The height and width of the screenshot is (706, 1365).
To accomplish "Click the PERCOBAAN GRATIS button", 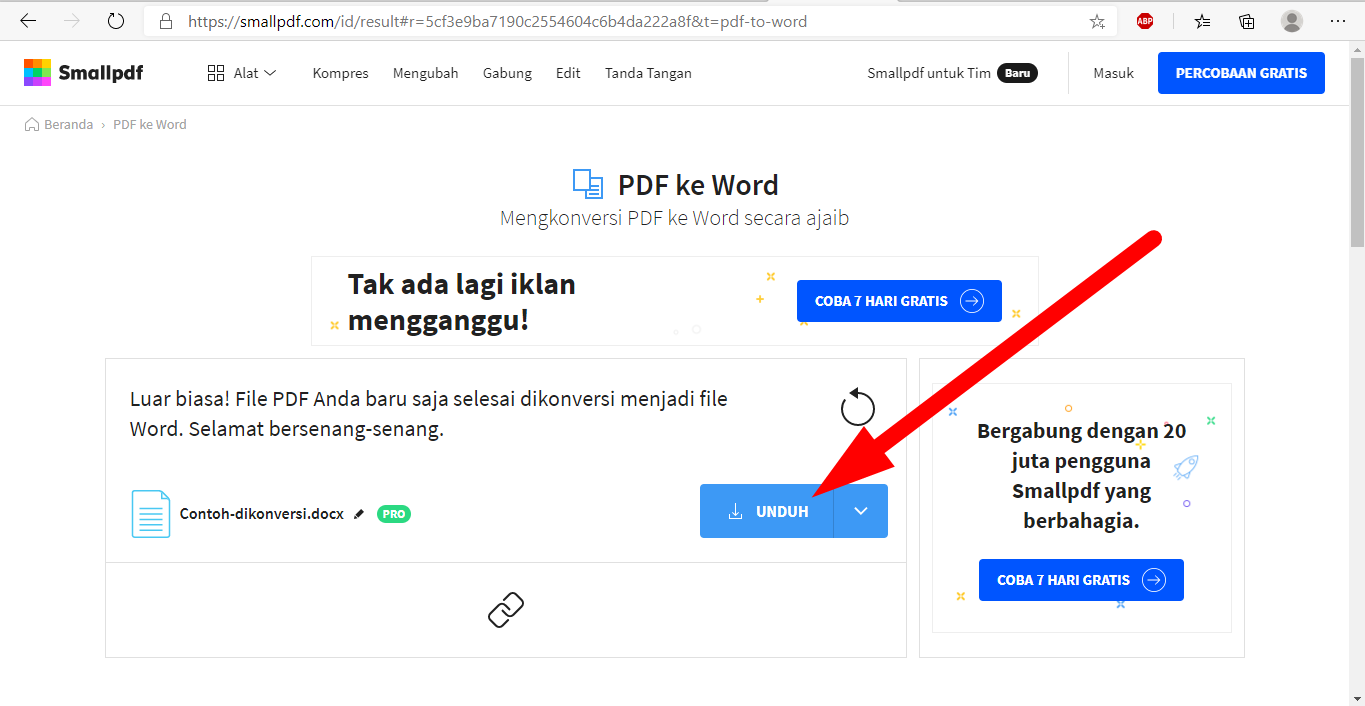I will [1241, 73].
